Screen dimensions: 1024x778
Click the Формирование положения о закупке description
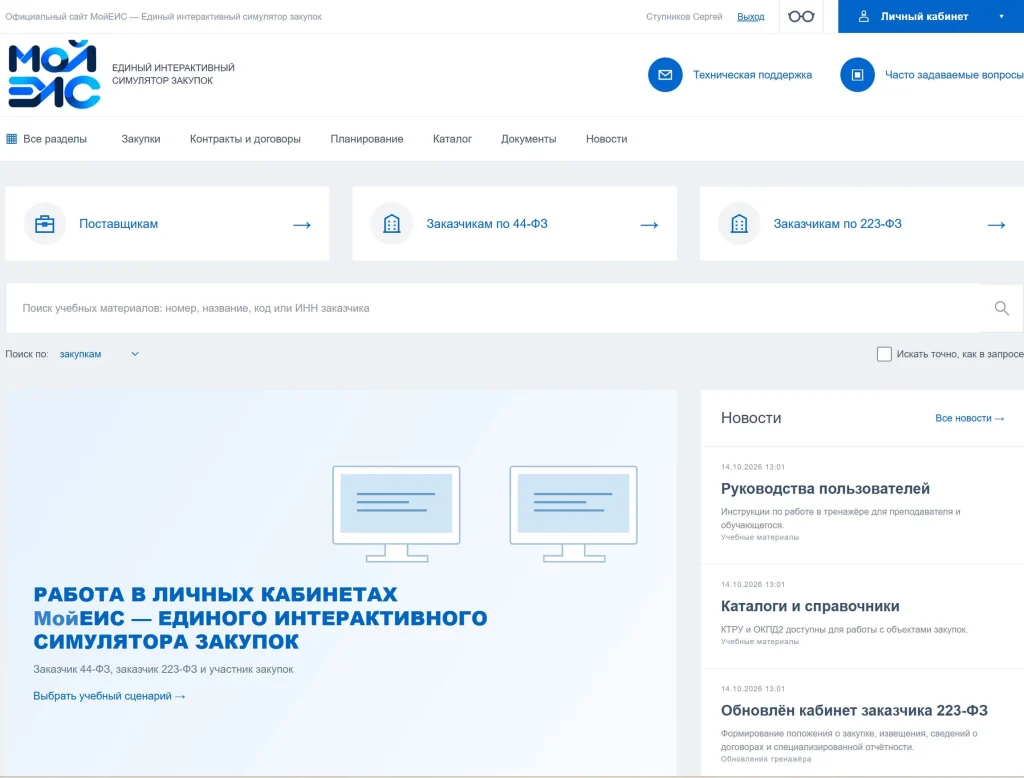point(849,739)
